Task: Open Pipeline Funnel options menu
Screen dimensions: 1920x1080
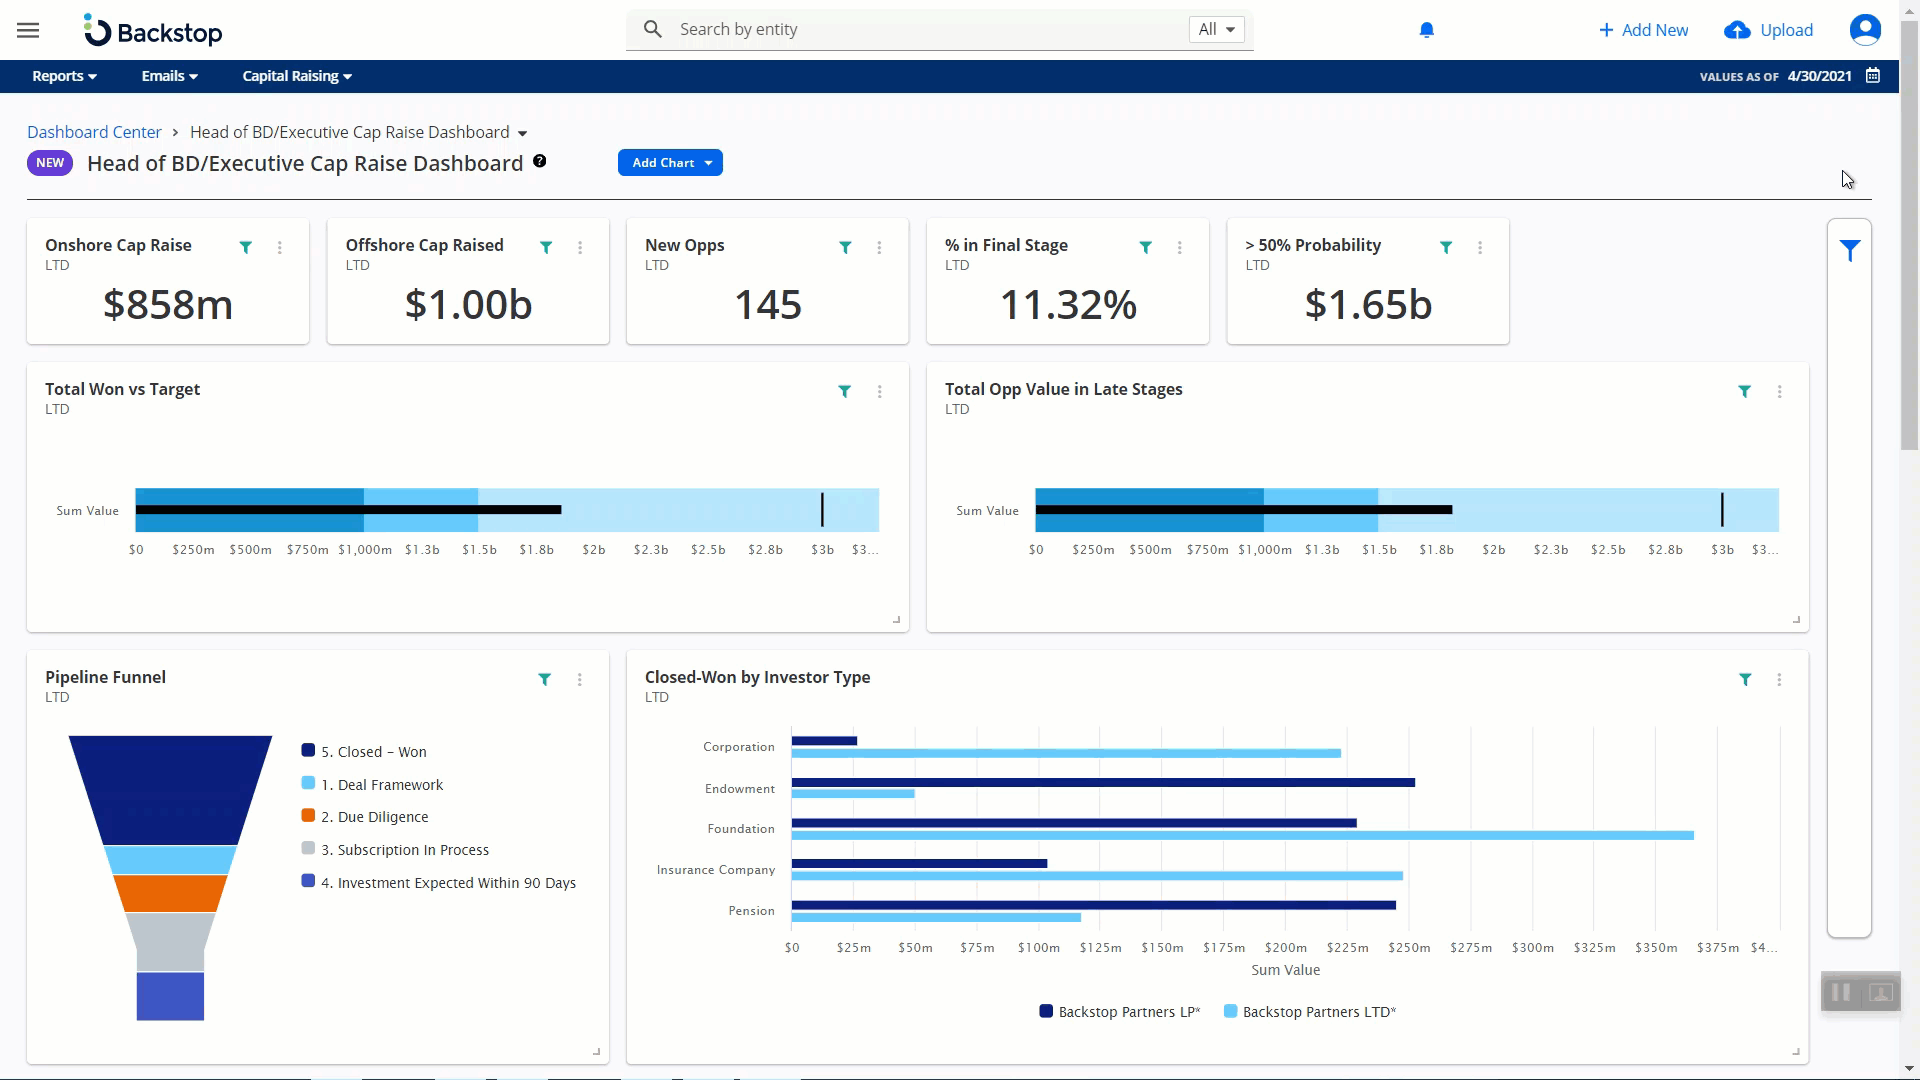Action: click(580, 679)
